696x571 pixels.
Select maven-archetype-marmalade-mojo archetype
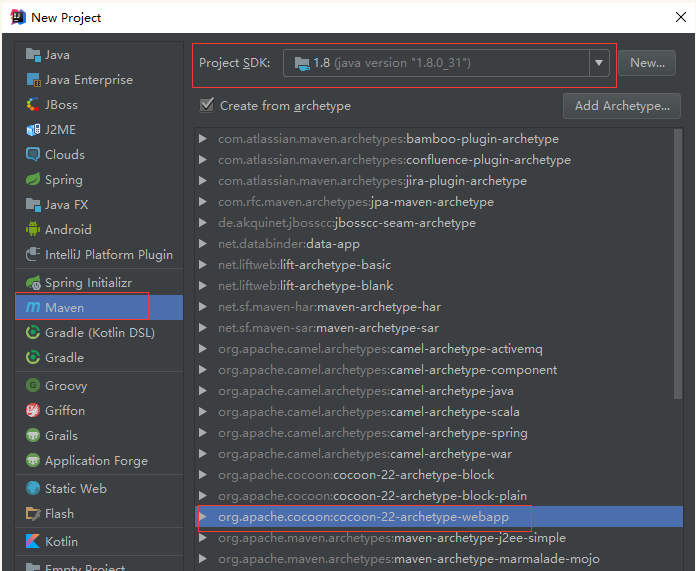(409, 559)
